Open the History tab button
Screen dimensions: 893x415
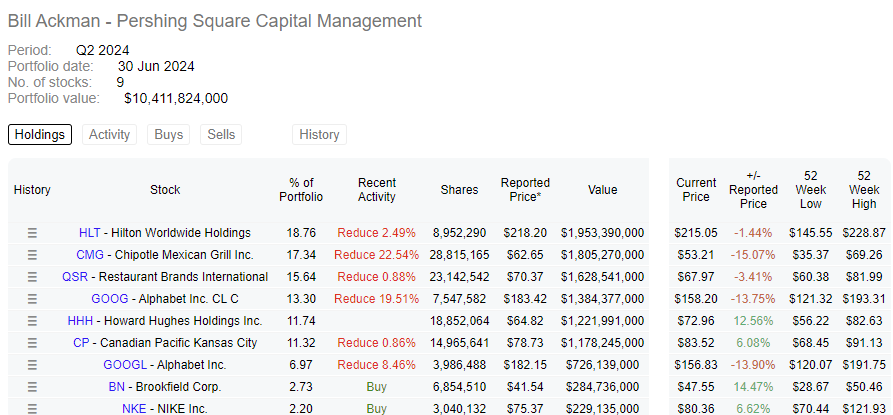pos(319,135)
